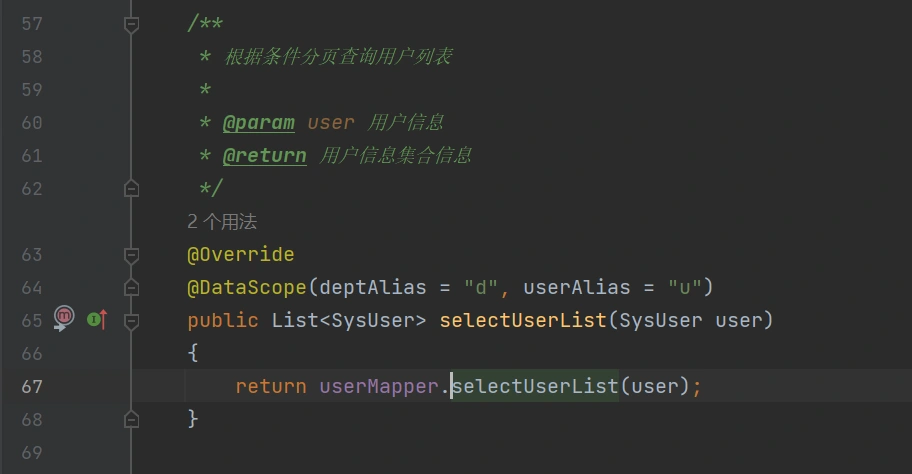
Task: Click line number 67 in gutter
Action: [x=31, y=386]
